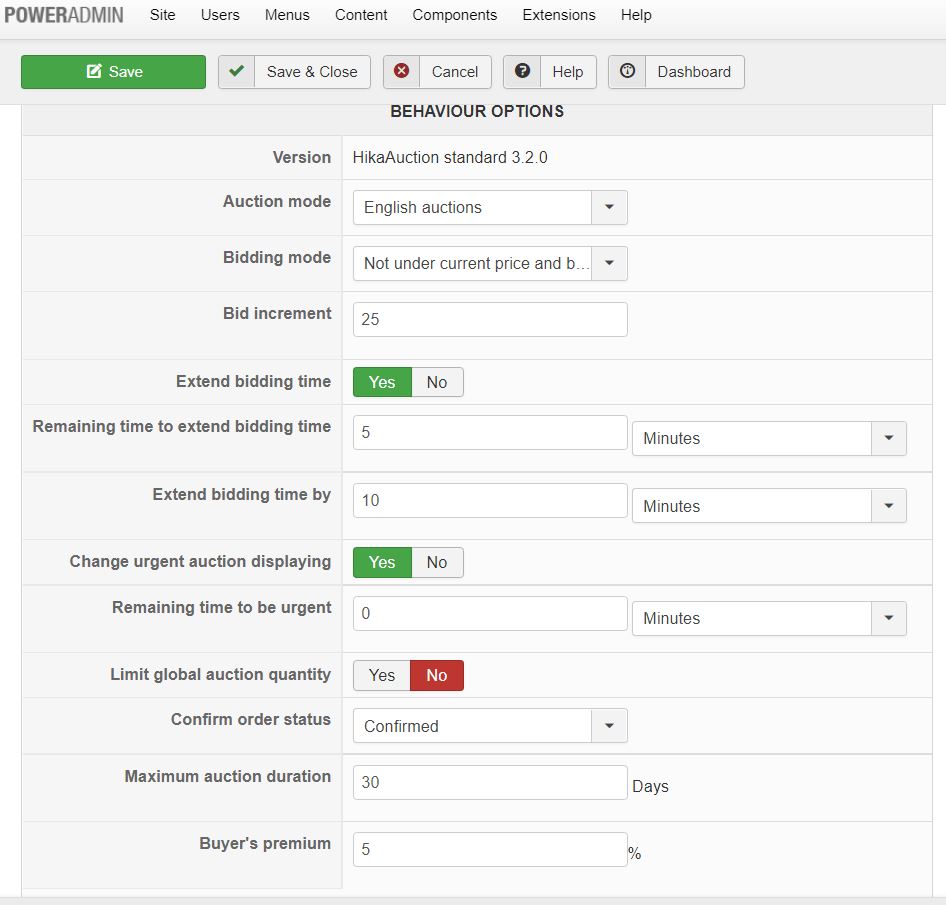Click the question mark Help icon
The height and width of the screenshot is (905, 946).
coord(522,72)
